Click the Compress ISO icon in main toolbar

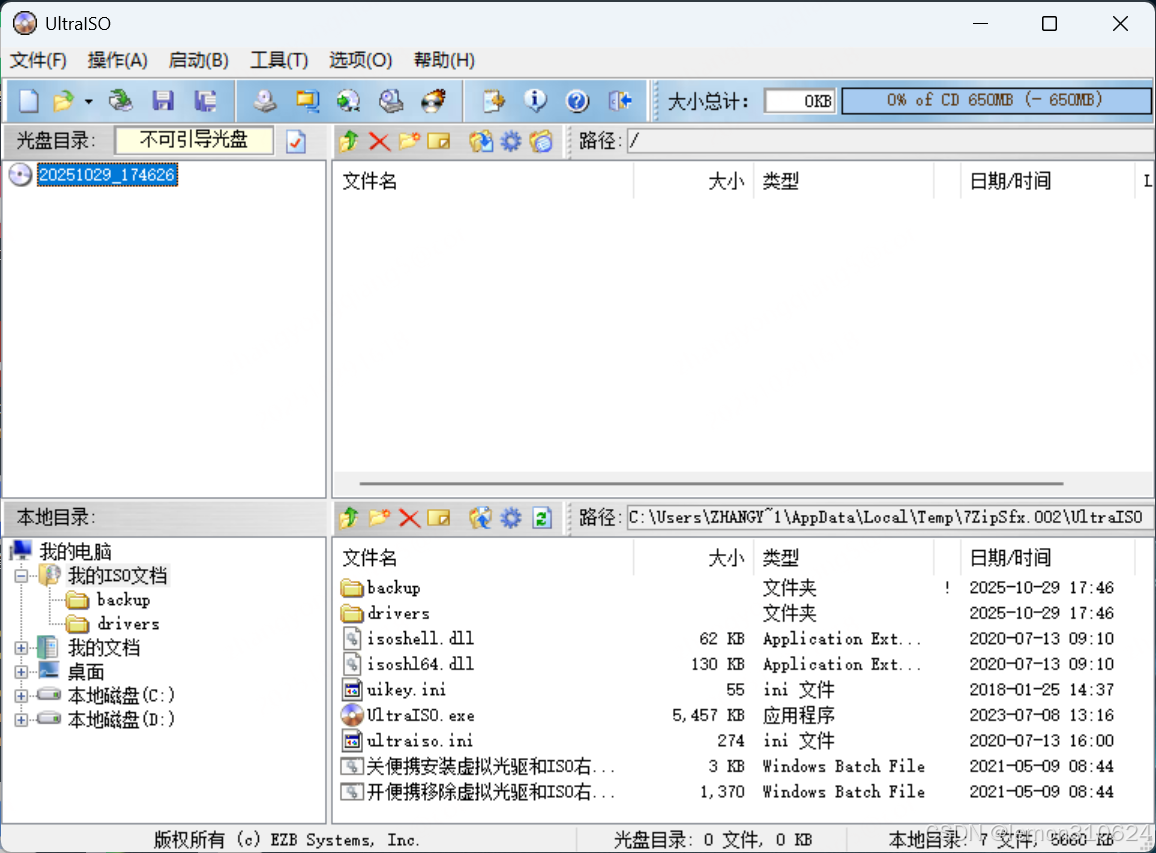pyautogui.click(x=307, y=101)
